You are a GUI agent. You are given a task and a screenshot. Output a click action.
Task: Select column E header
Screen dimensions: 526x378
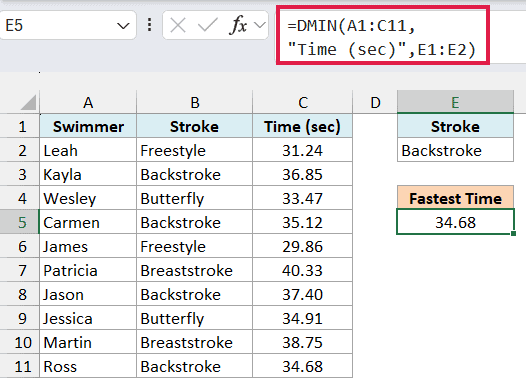click(455, 102)
